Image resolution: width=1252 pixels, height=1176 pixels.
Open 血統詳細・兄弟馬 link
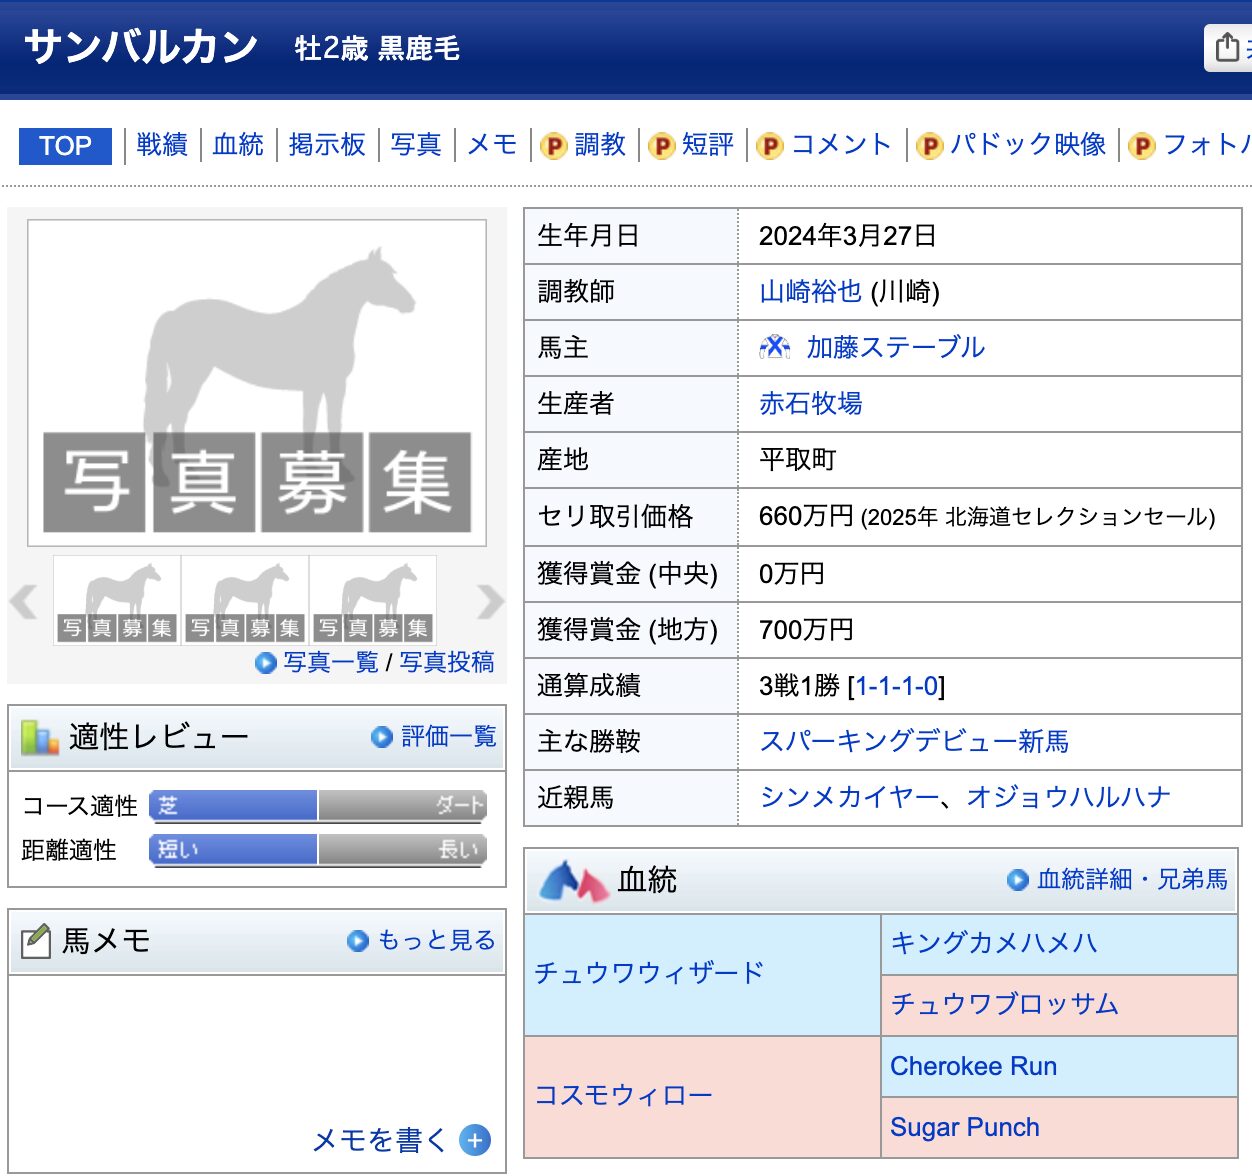1132,880
